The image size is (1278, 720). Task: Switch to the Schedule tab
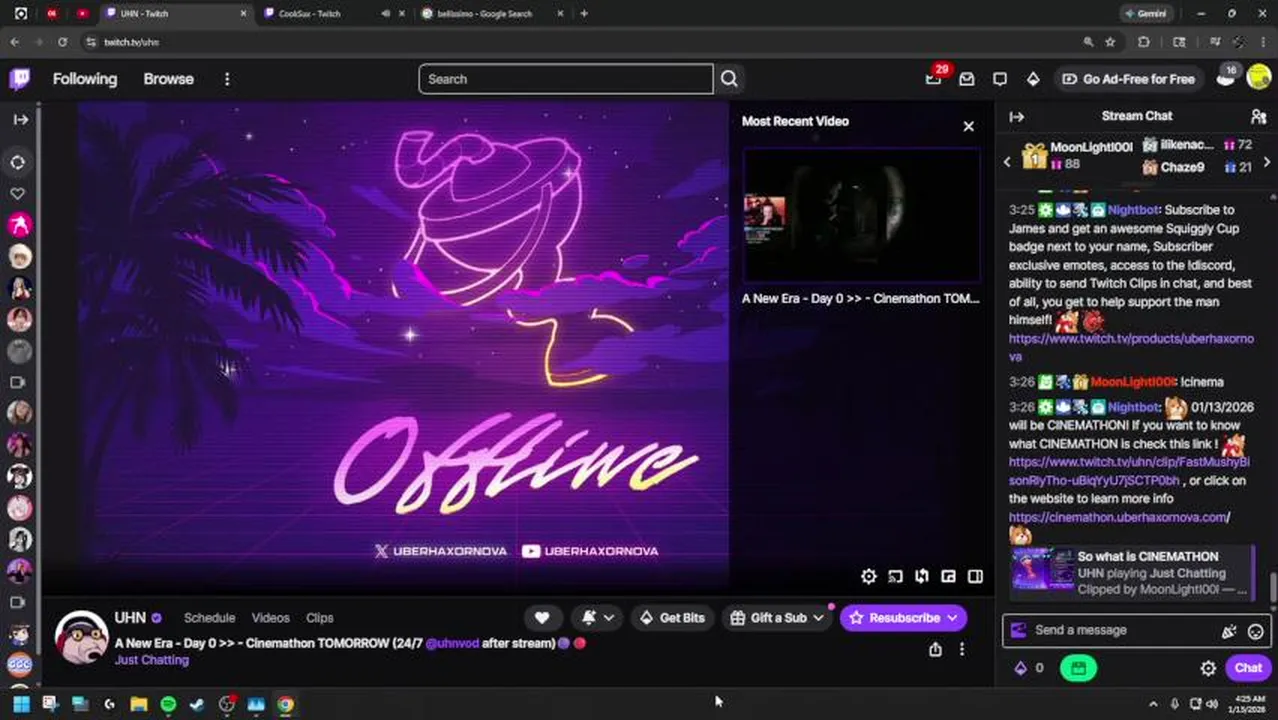tap(209, 618)
